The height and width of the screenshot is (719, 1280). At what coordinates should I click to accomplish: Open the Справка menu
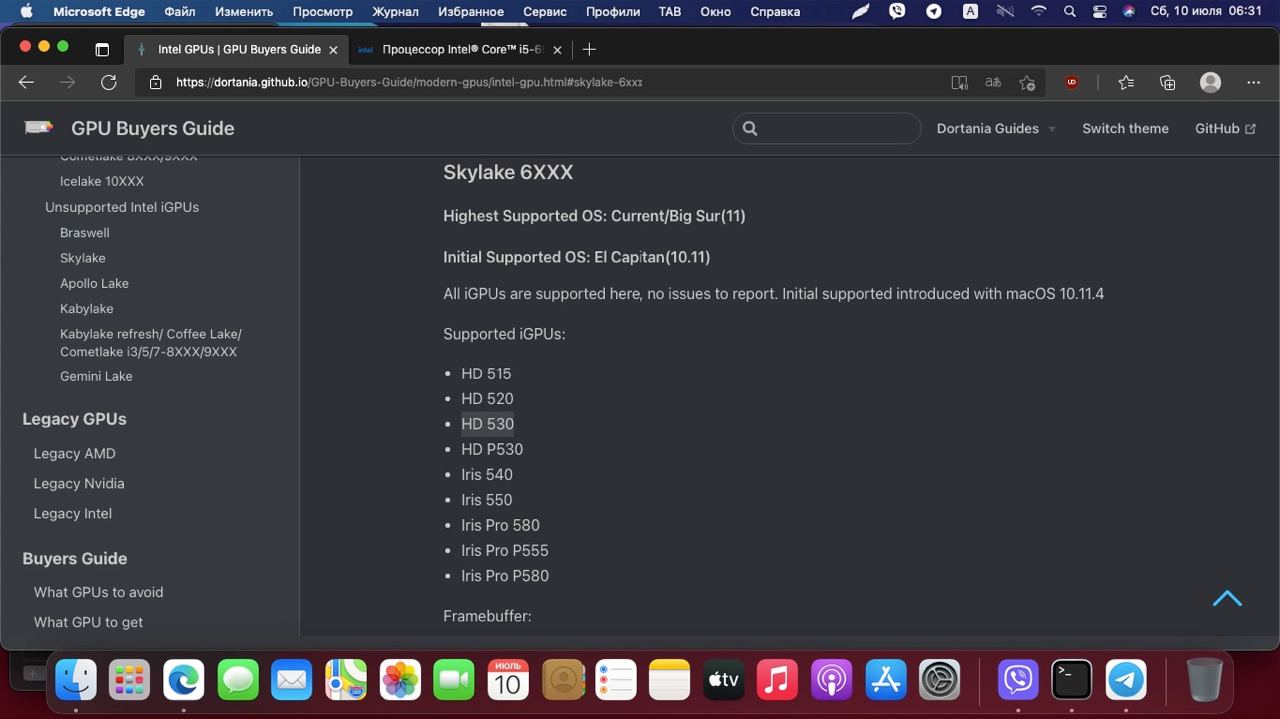(x=774, y=12)
